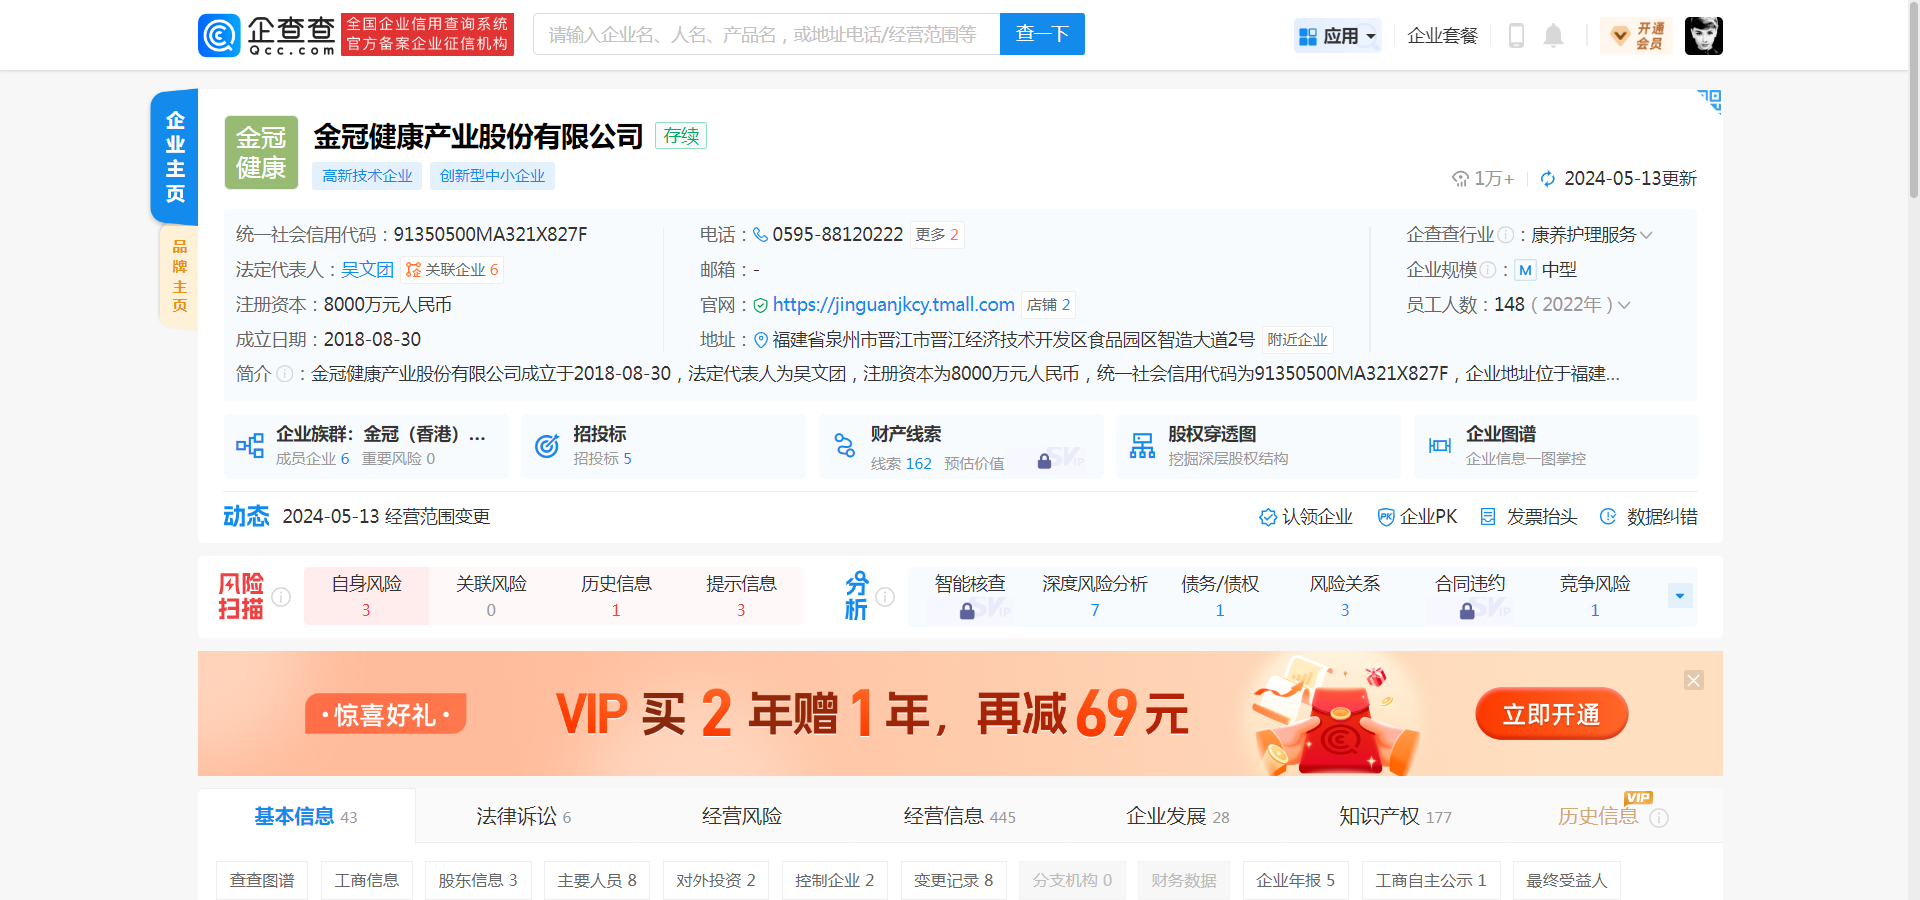Open notifications bell icon
The image size is (1920, 900).
click(1553, 36)
